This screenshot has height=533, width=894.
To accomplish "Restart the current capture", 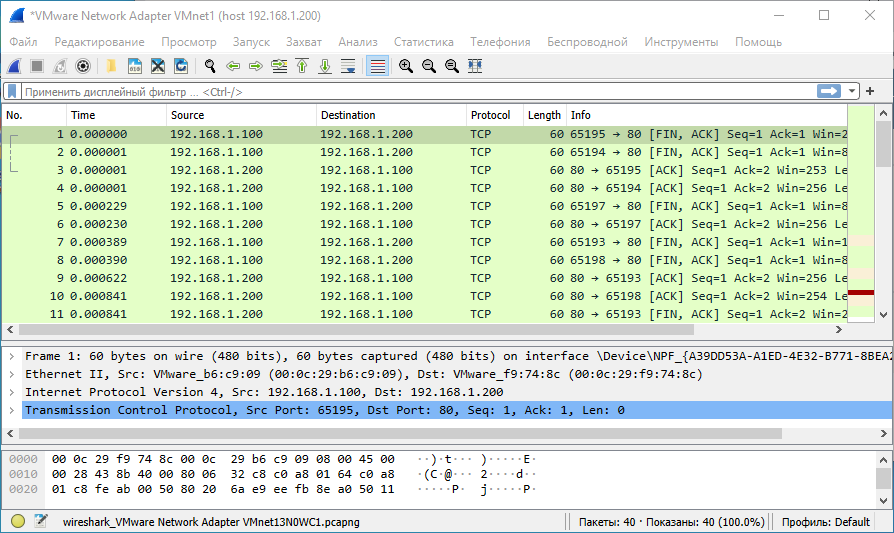I will (x=60, y=66).
